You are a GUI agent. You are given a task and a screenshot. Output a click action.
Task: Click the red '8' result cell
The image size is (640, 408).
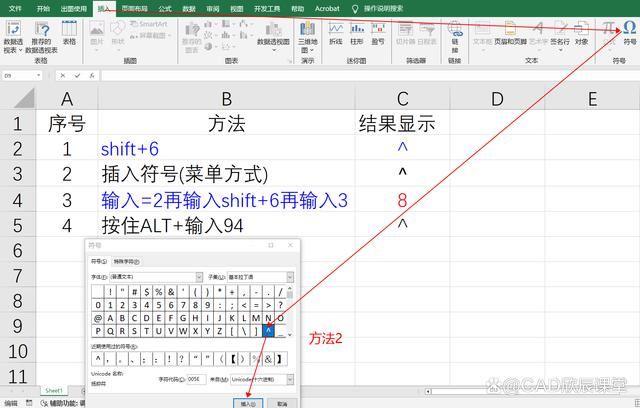pyautogui.click(x=402, y=200)
